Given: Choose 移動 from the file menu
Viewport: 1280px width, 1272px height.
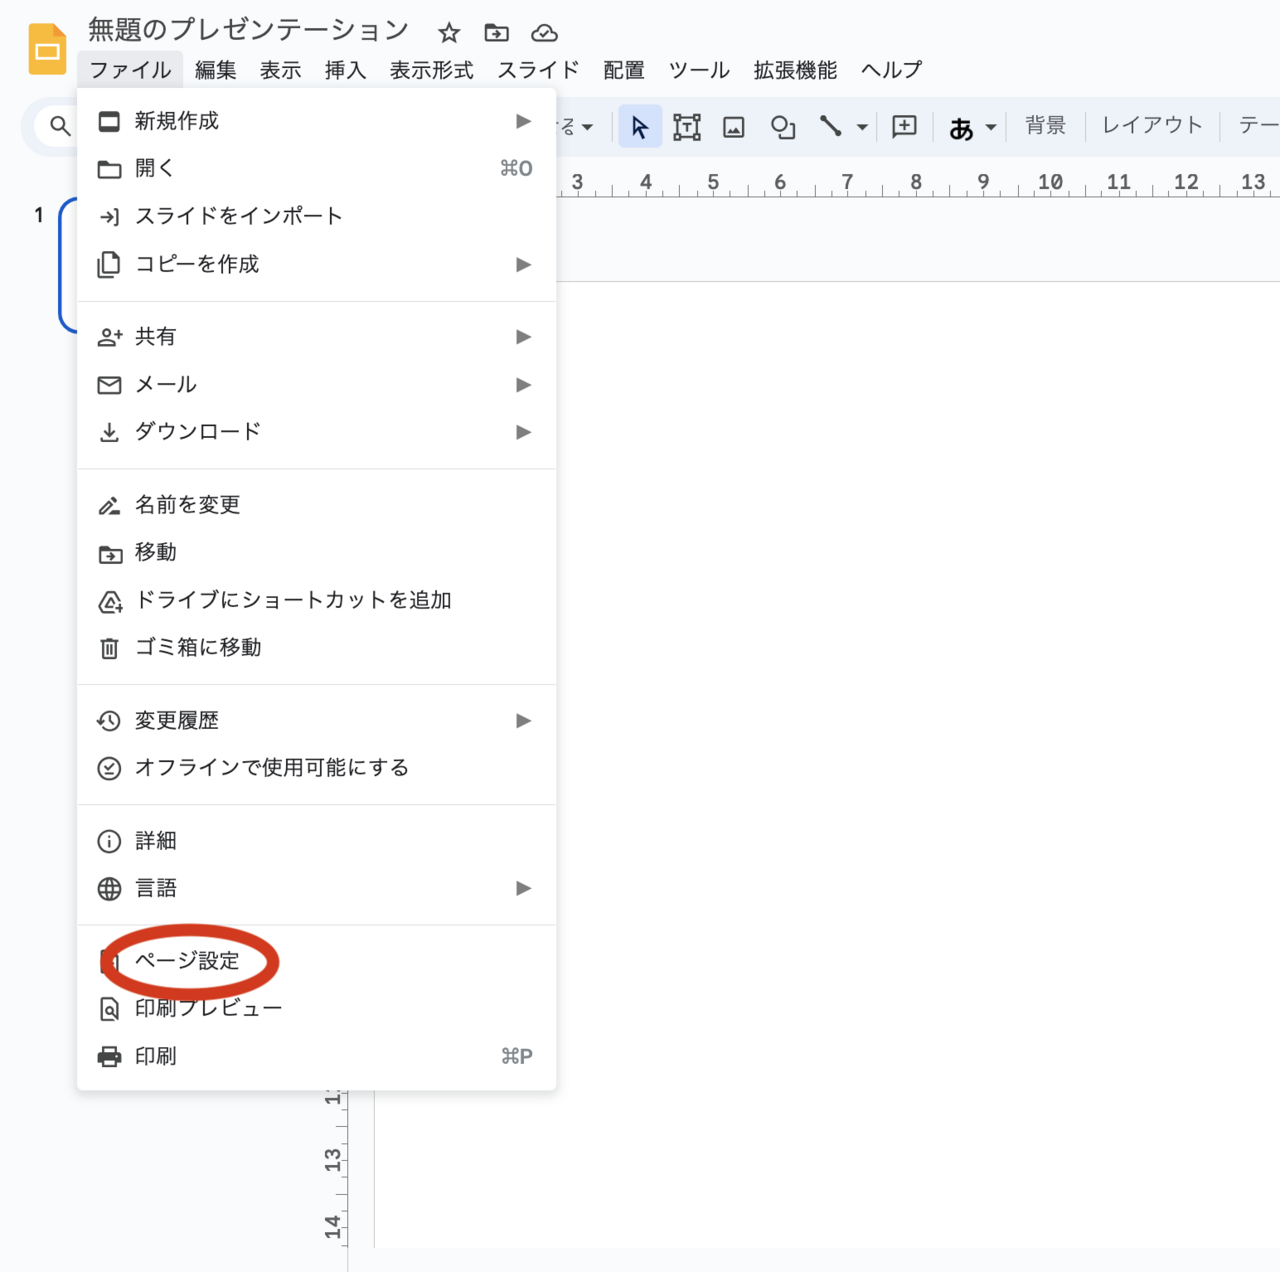Looking at the screenshot, I should click(316, 552).
